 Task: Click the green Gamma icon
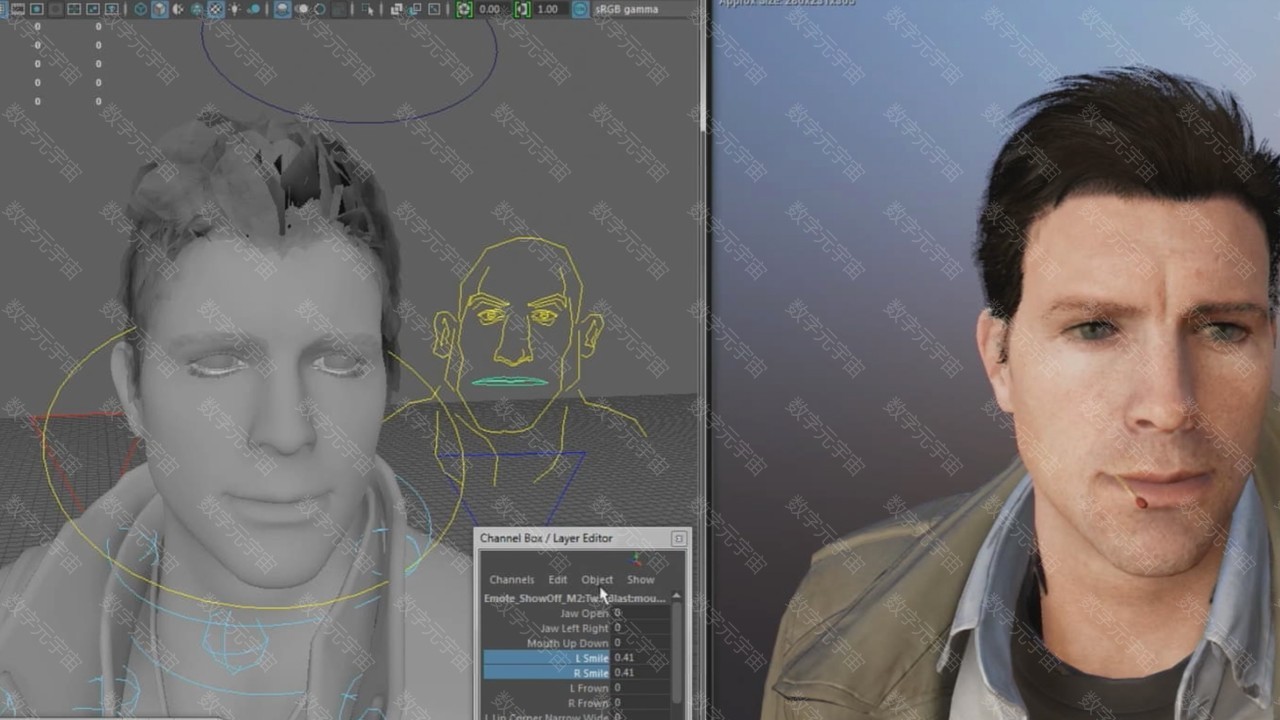click(523, 9)
